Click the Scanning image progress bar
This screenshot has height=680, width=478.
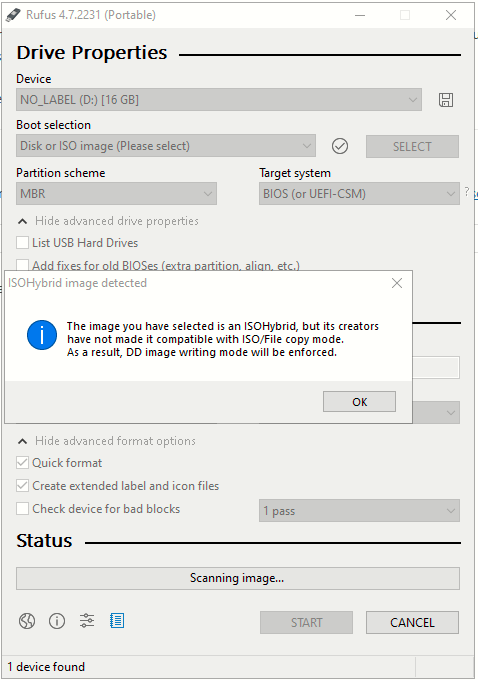click(238, 579)
